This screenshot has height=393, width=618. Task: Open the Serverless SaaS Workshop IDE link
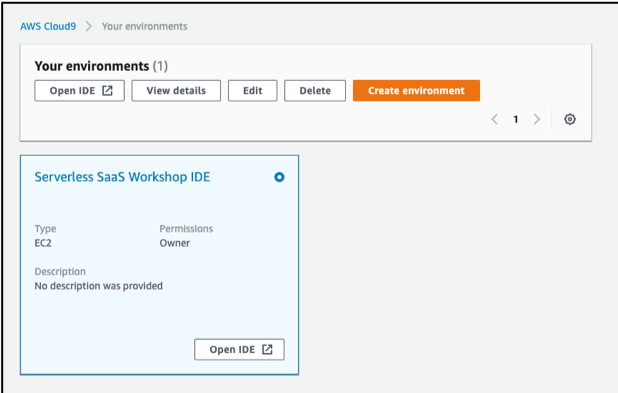pos(122,177)
